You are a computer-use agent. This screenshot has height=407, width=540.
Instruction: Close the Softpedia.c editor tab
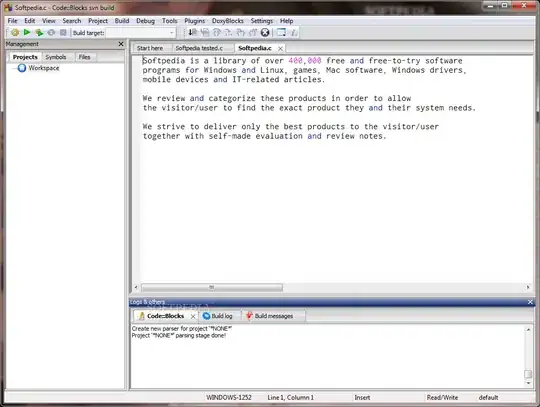[280, 49]
